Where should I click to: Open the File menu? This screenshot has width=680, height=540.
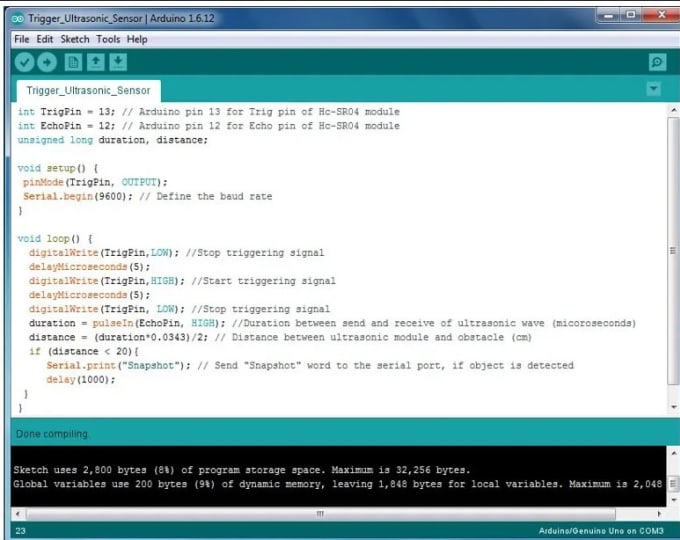(x=22, y=39)
